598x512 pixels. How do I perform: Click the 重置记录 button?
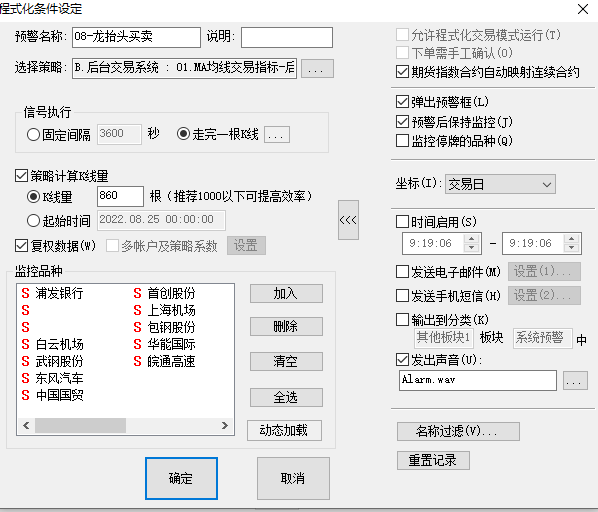pos(433,461)
